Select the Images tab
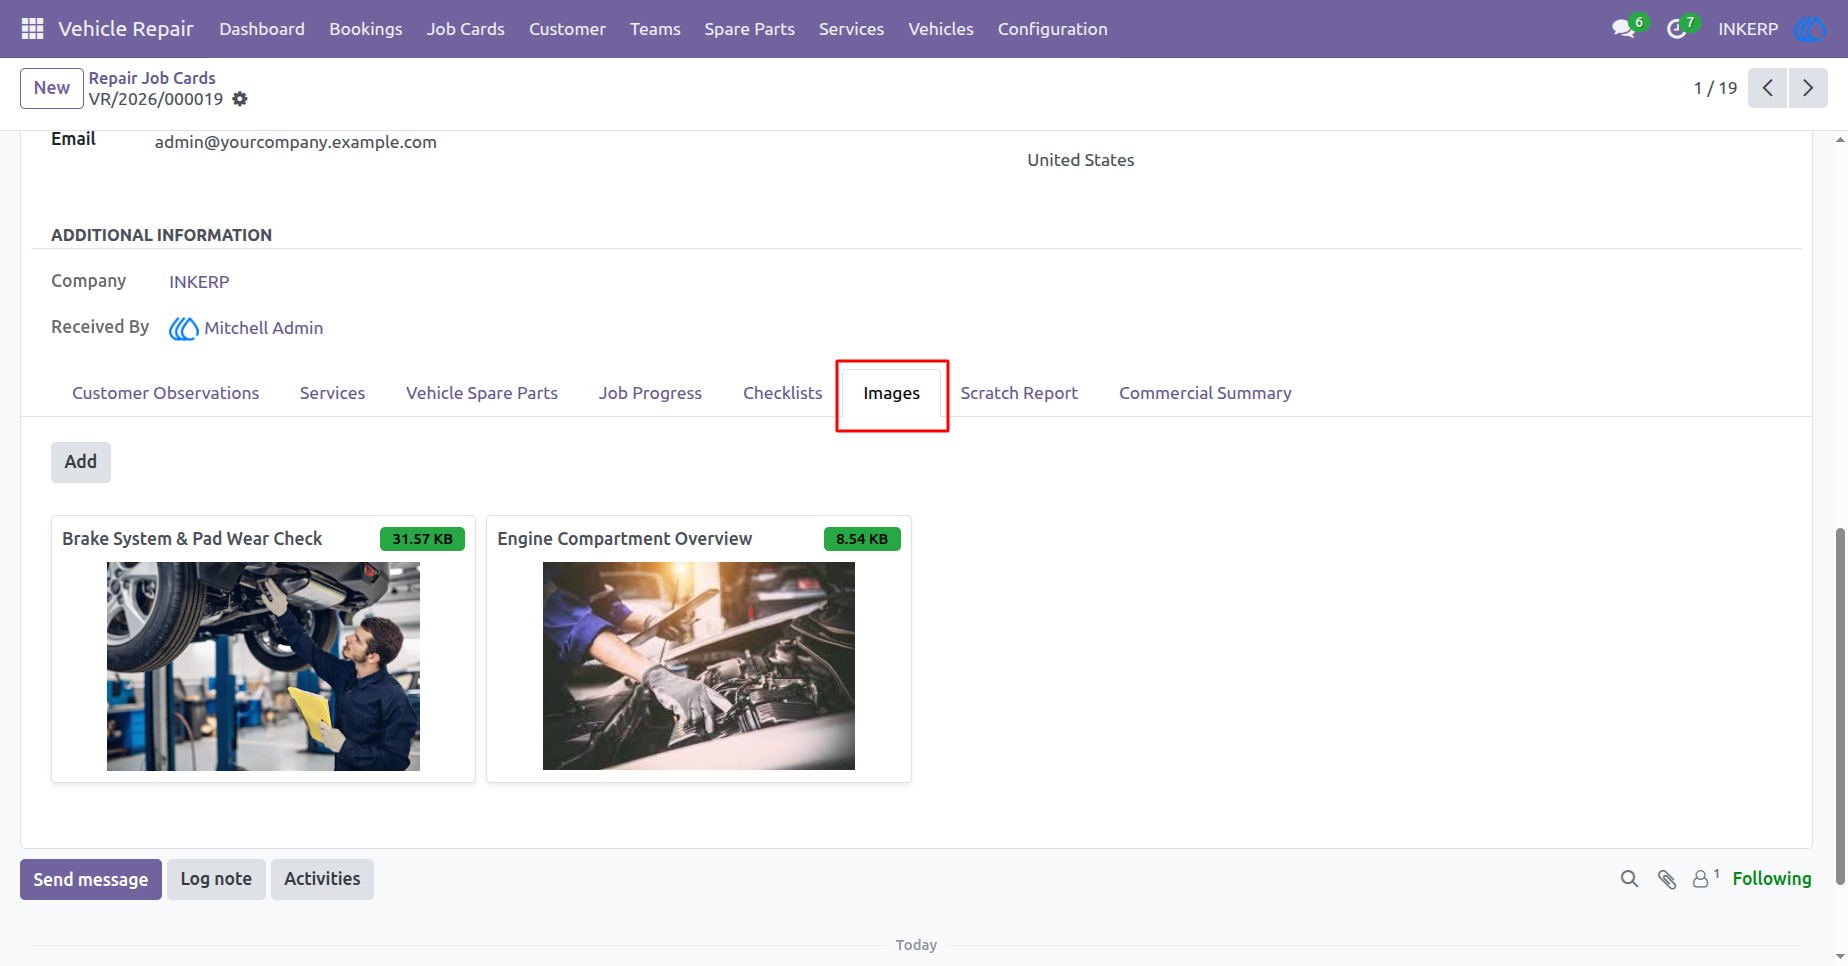 click(x=892, y=393)
